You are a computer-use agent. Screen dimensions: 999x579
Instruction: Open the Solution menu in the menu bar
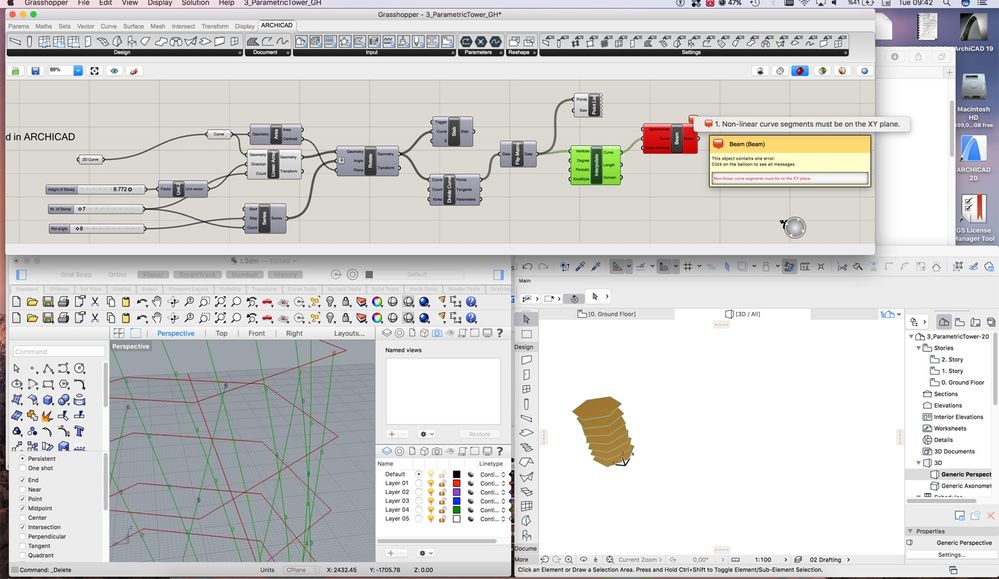point(195,4)
